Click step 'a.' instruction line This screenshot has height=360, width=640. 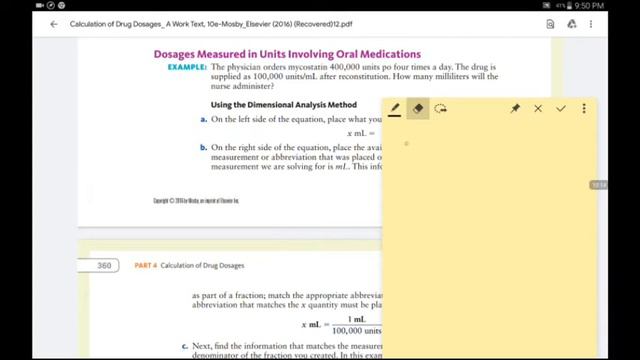pyautogui.click(x=291, y=120)
